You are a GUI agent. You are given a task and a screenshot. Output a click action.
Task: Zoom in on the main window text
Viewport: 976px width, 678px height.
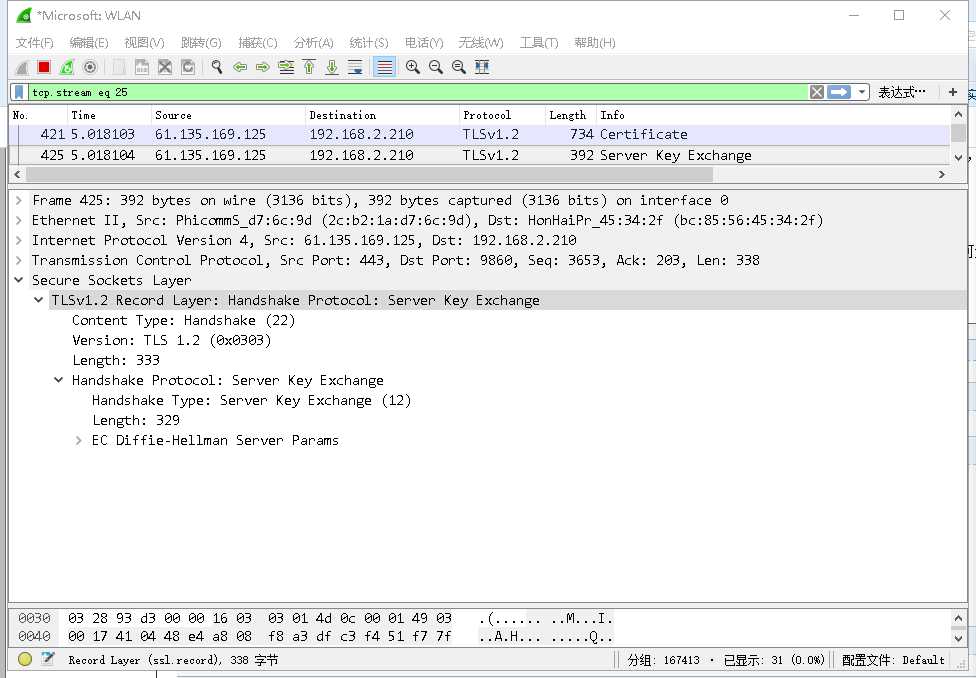pos(412,67)
